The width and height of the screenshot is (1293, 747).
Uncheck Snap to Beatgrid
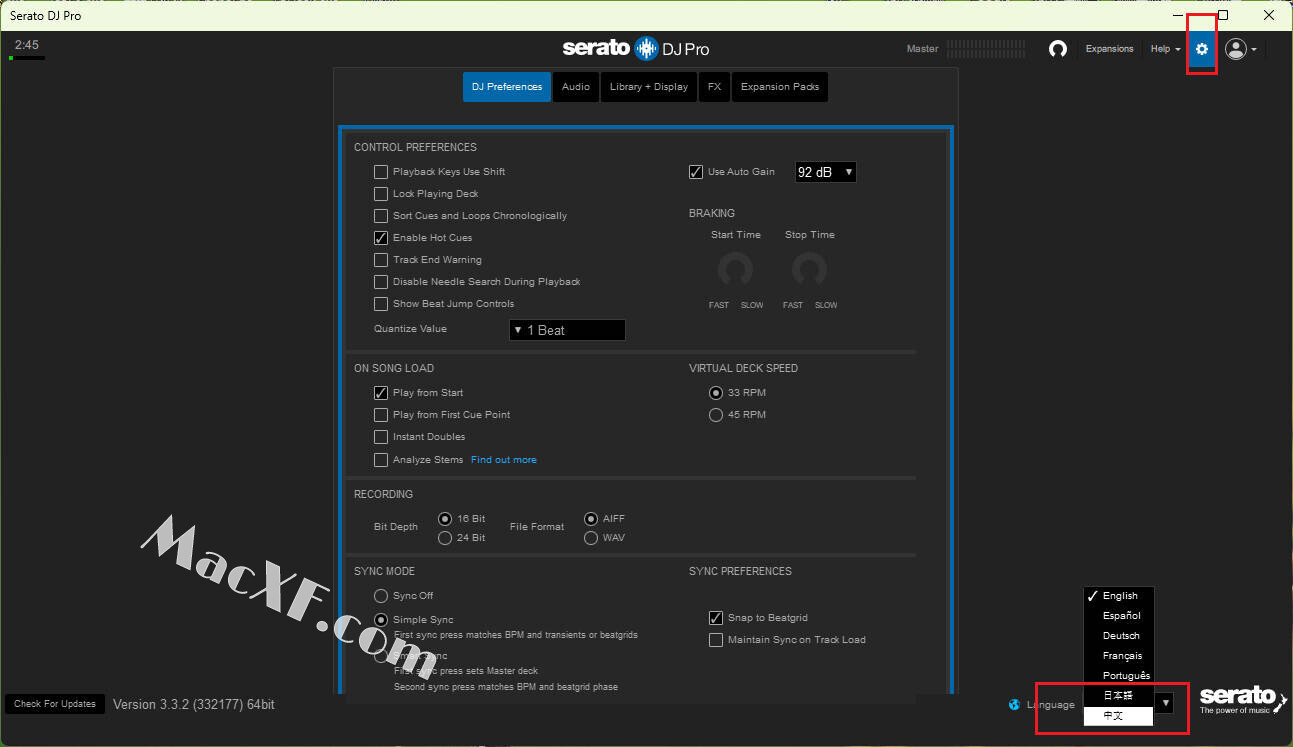click(x=716, y=618)
